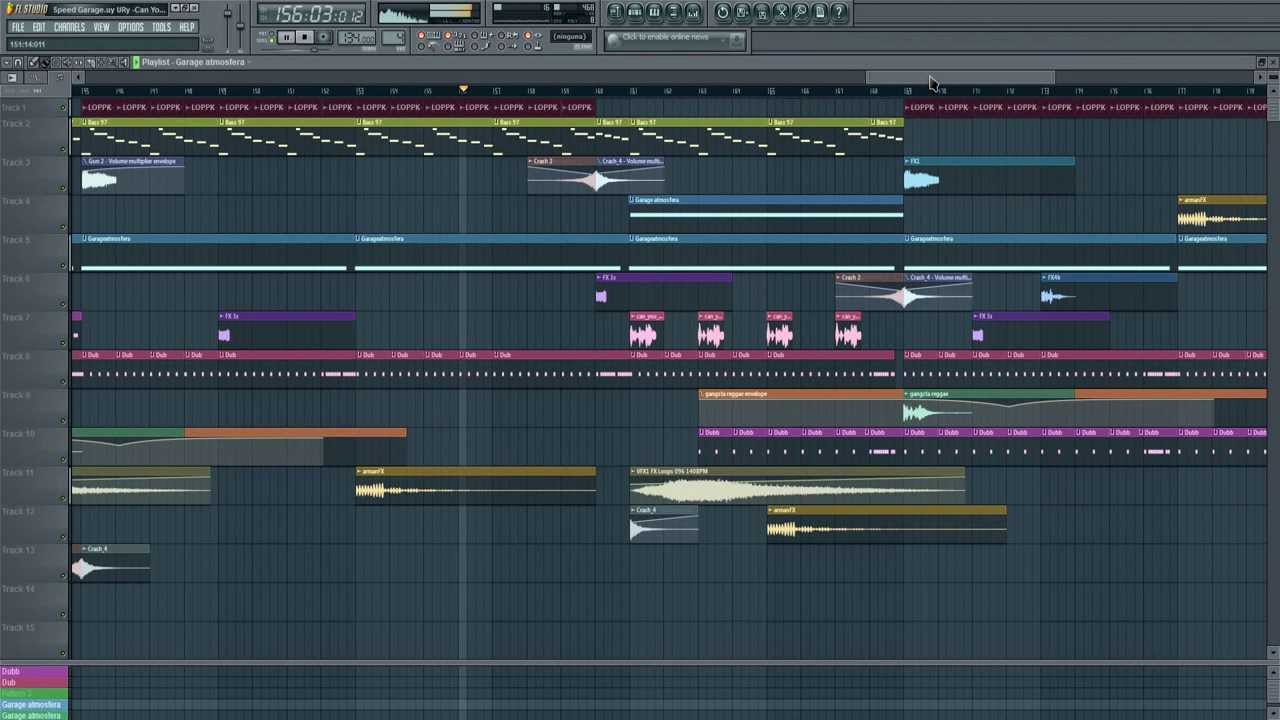The width and height of the screenshot is (1280, 720).
Task: Open the VIEW menu
Action: [x=101, y=27]
